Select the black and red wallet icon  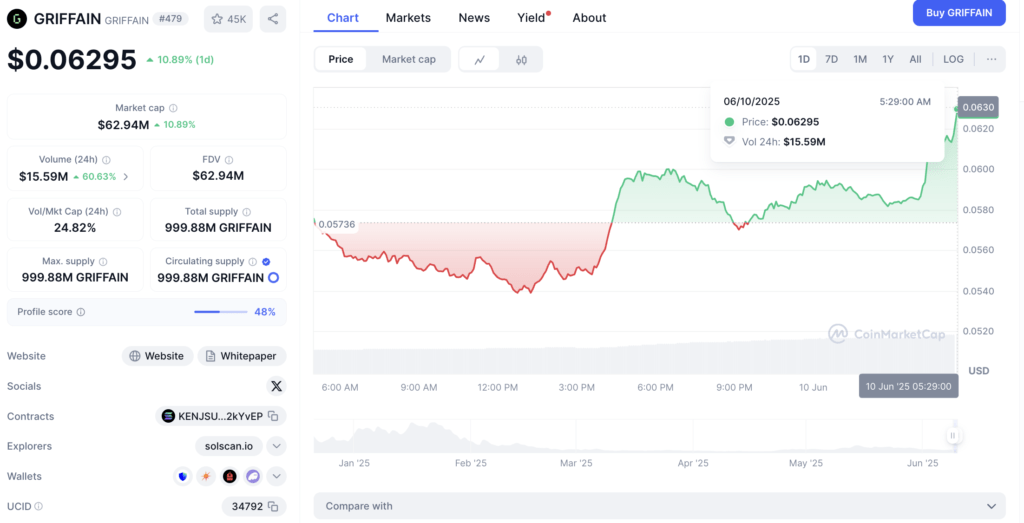[229, 477]
